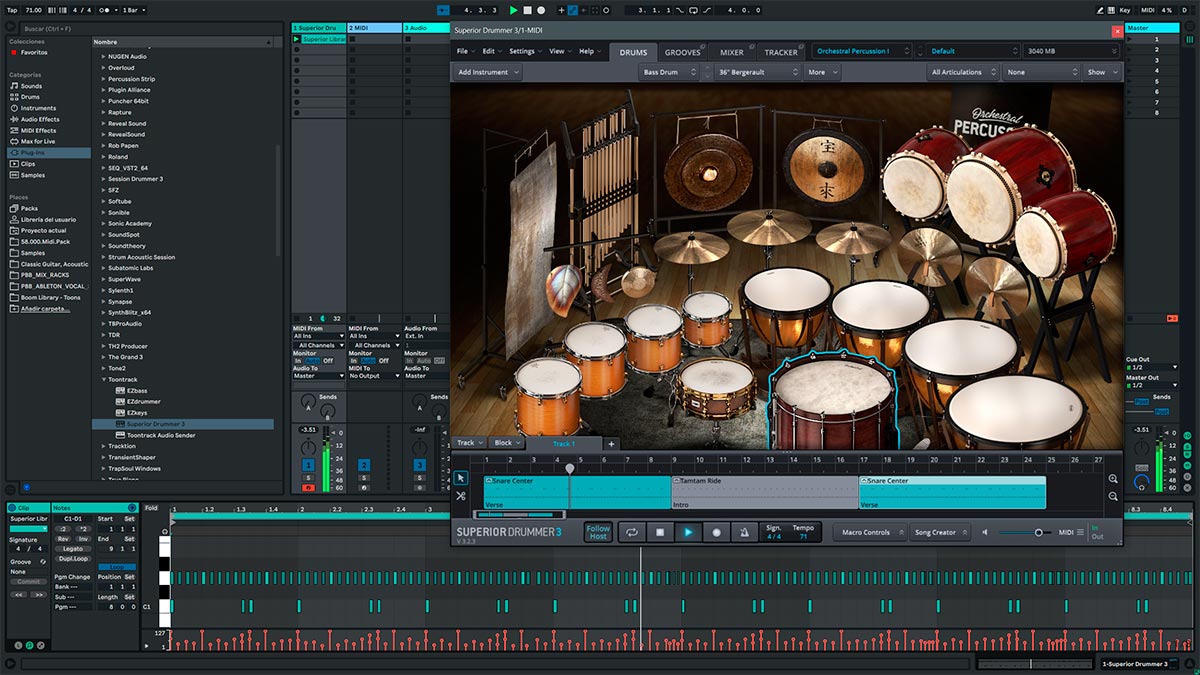Click the Tap tempo button in Ableton
1200x675 pixels.
coord(12,10)
